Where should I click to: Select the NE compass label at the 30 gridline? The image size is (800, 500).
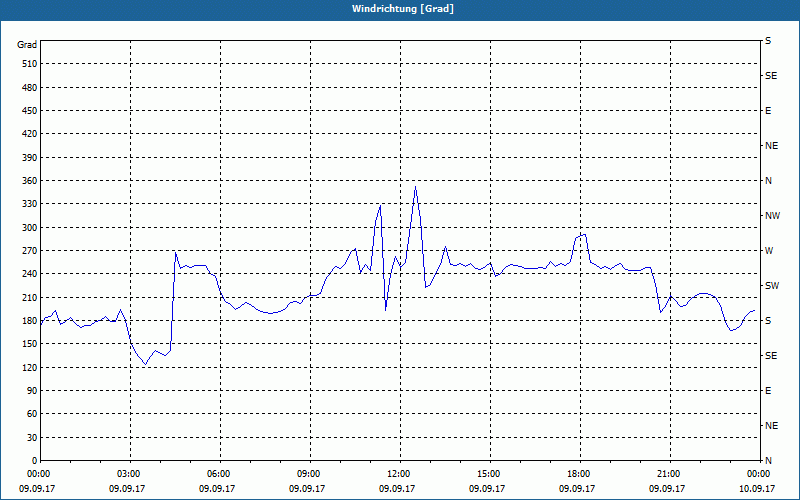coord(771,426)
